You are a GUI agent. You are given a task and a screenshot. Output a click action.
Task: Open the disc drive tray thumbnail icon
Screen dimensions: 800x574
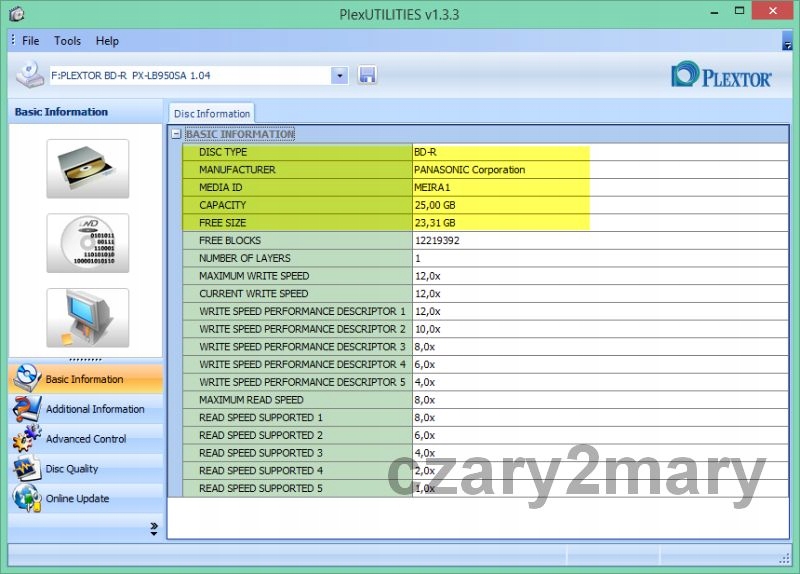click(x=87, y=168)
